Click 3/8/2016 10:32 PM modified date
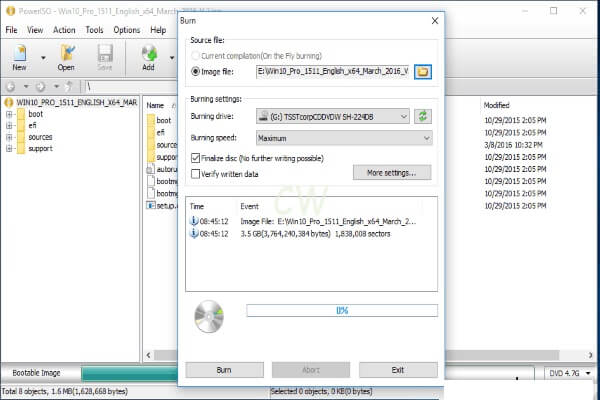 click(513, 145)
